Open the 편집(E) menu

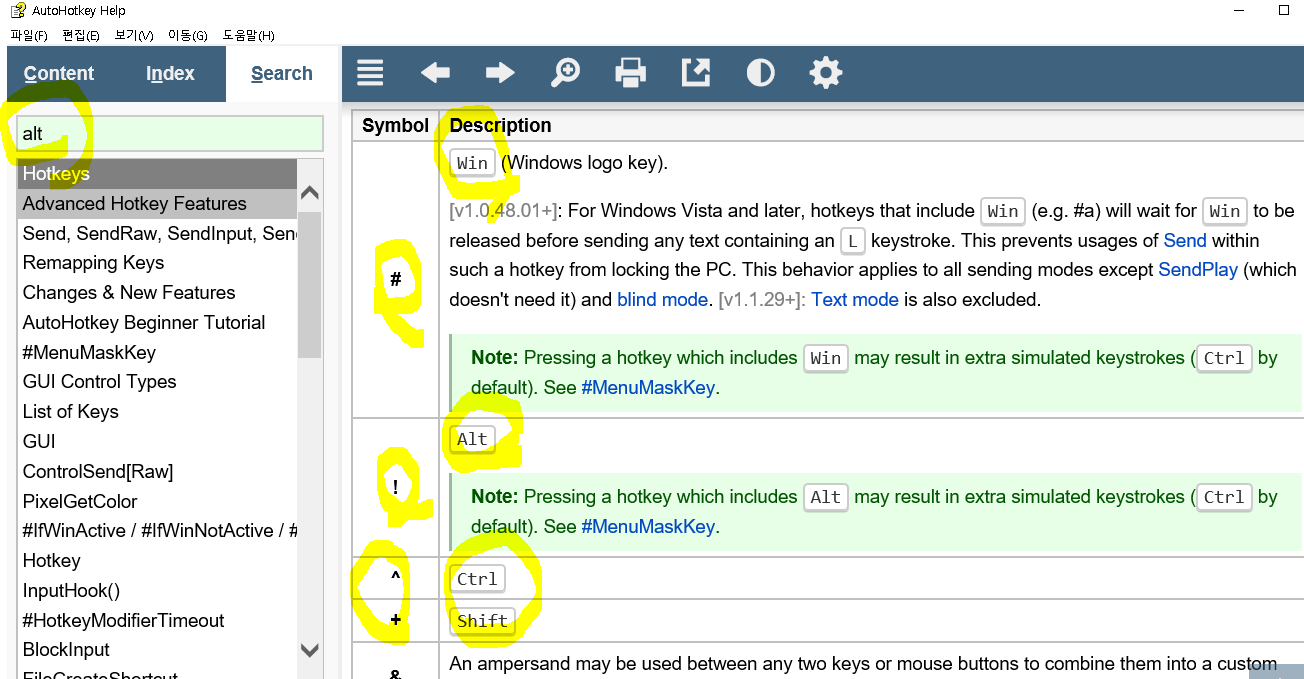81,35
